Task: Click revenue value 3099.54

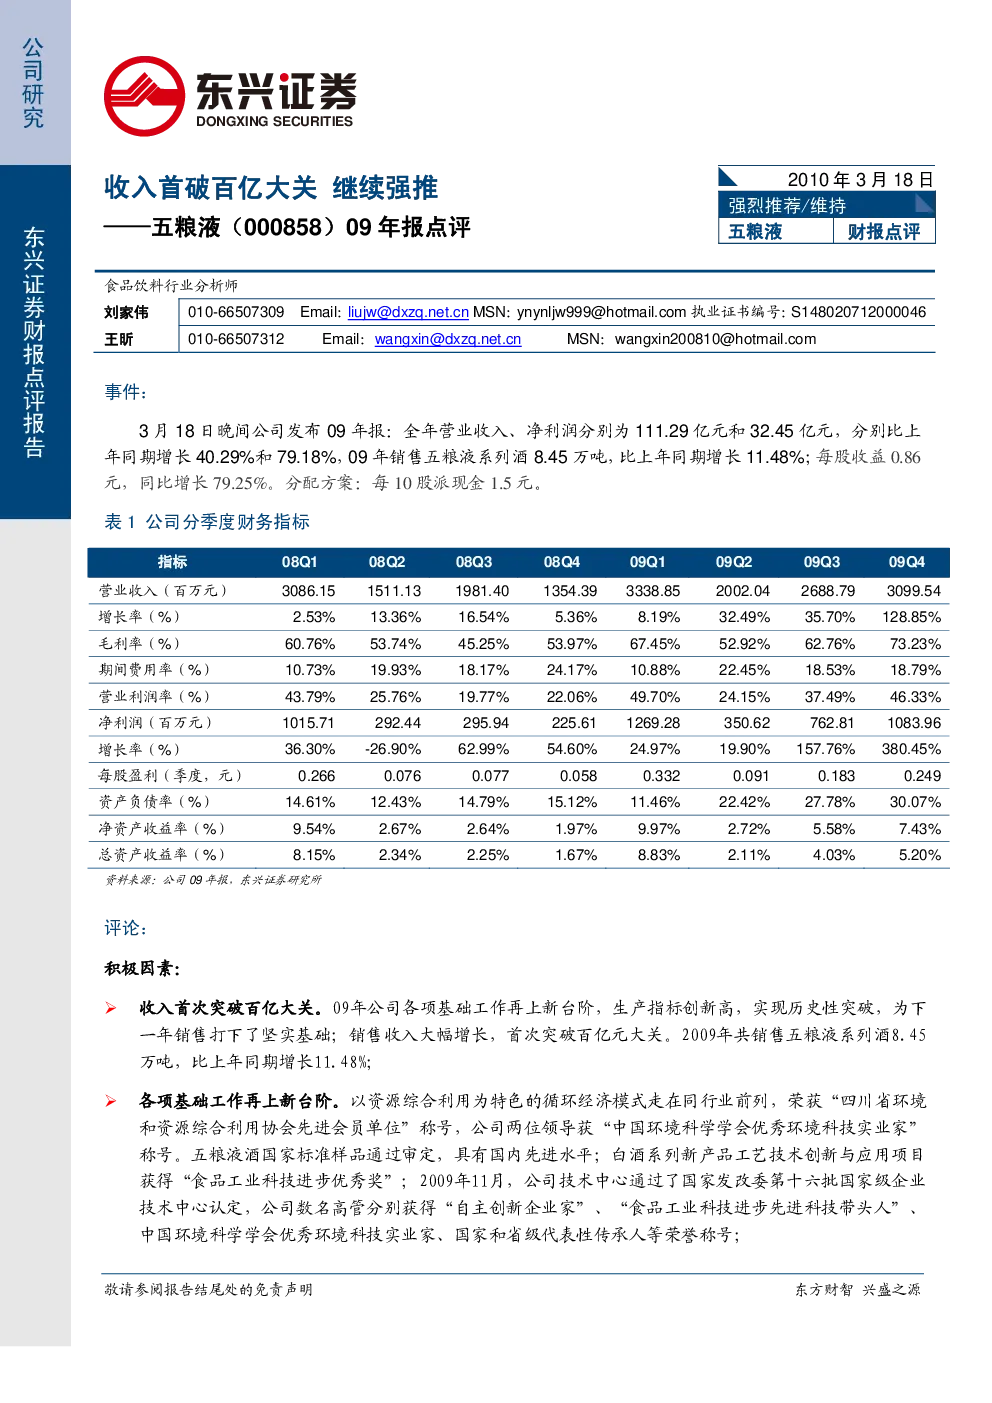Action: coord(913,591)
